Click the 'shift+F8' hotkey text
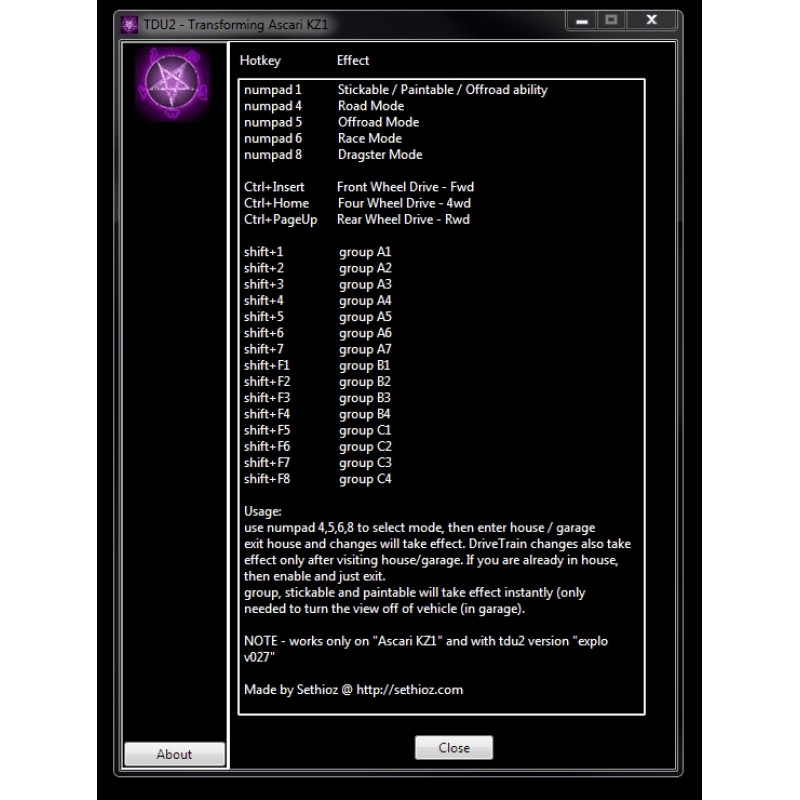Viewport: 800px width, 800px height. click(x=266, y=479)
